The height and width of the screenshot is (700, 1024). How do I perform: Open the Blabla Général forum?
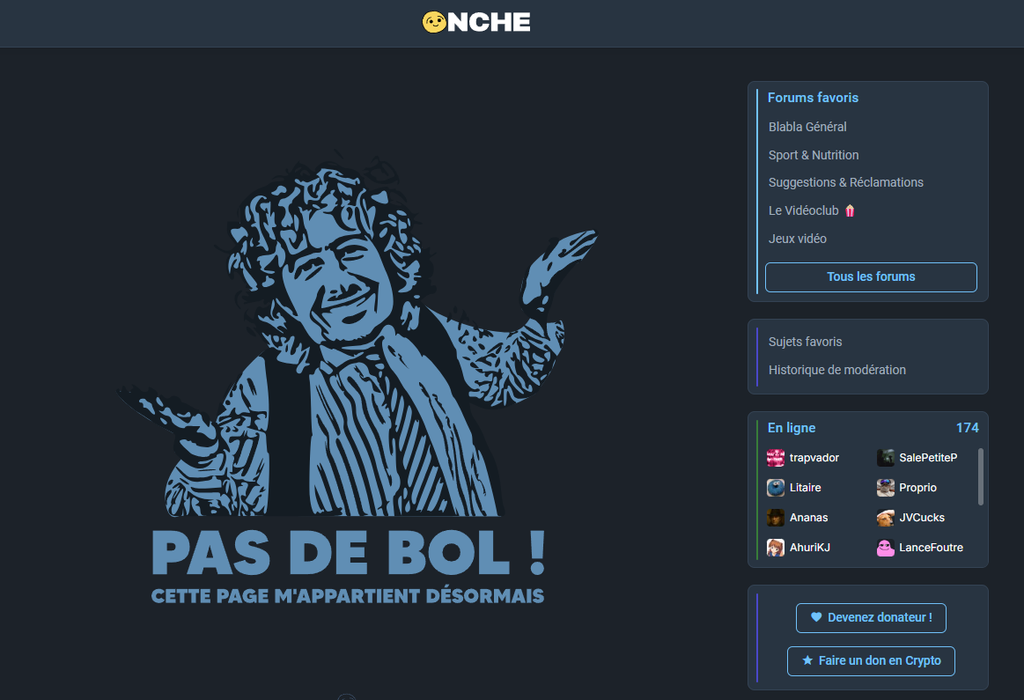[x=807, y=127]
